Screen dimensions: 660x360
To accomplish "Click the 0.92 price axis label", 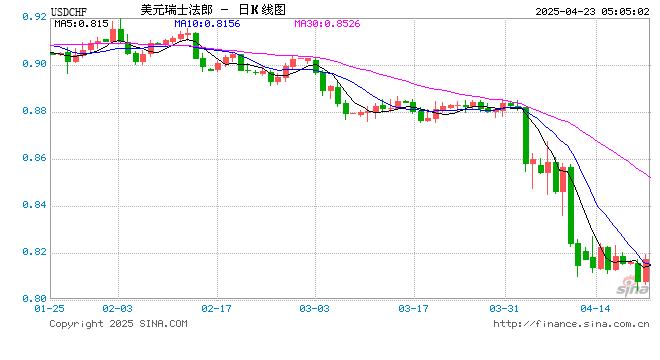I will coord(34,16).
